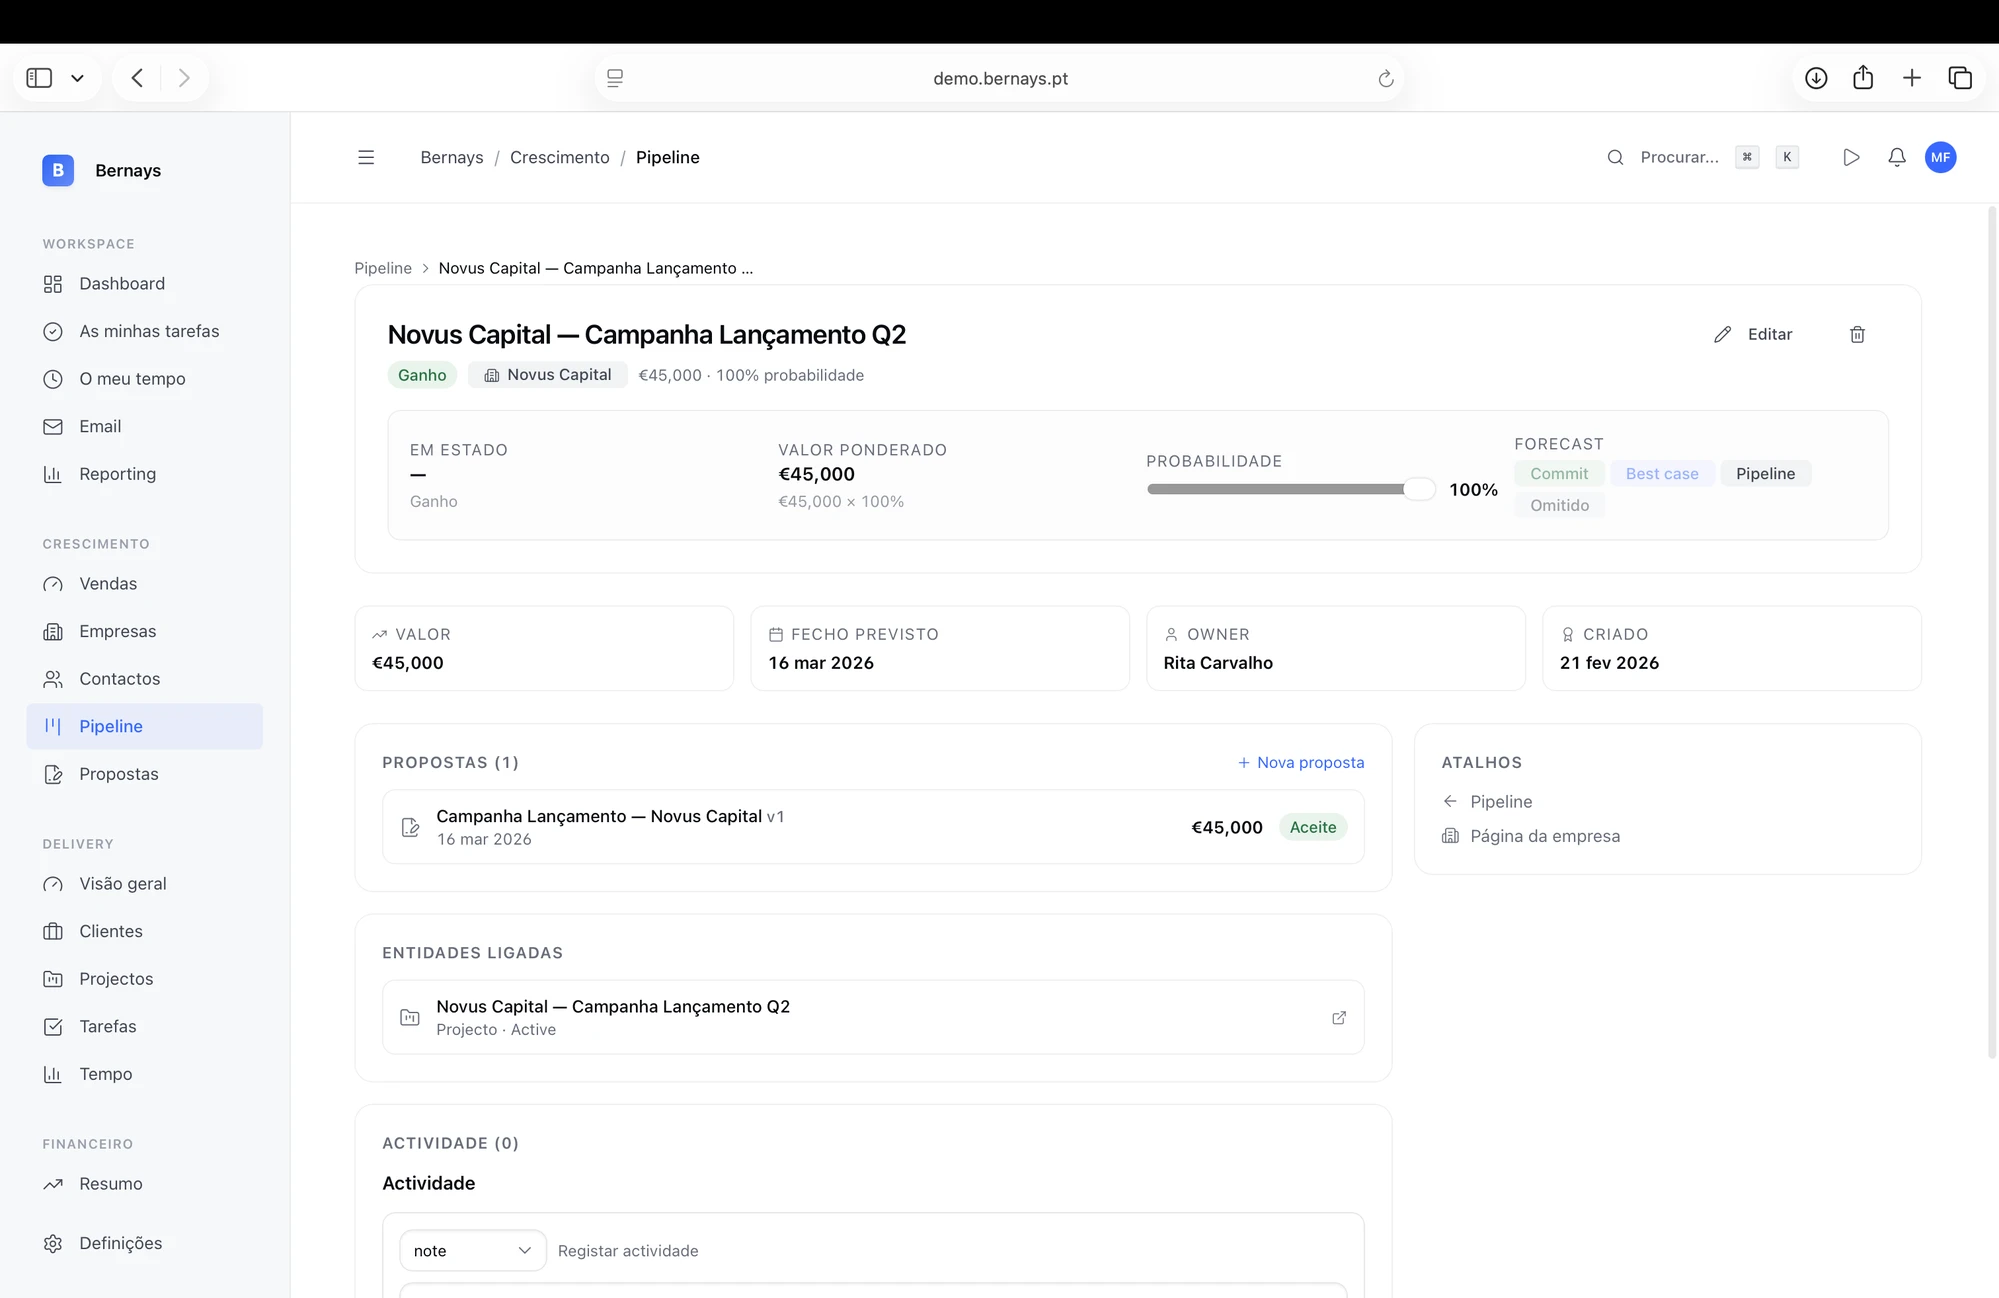
Task: Open the Email section
Action: tap(145, 426)
